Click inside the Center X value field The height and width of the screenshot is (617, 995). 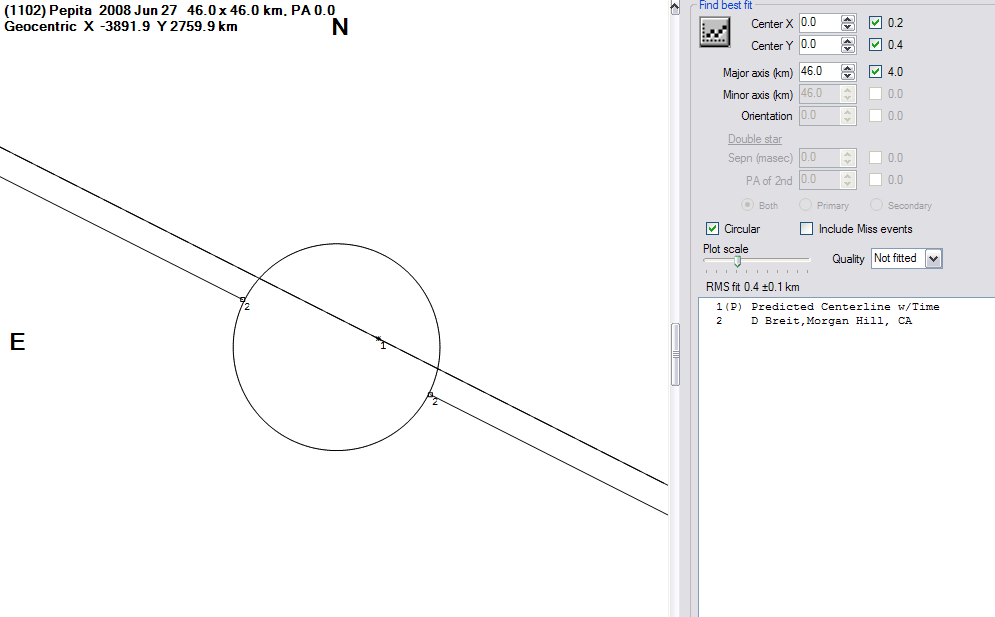[818, 22]
